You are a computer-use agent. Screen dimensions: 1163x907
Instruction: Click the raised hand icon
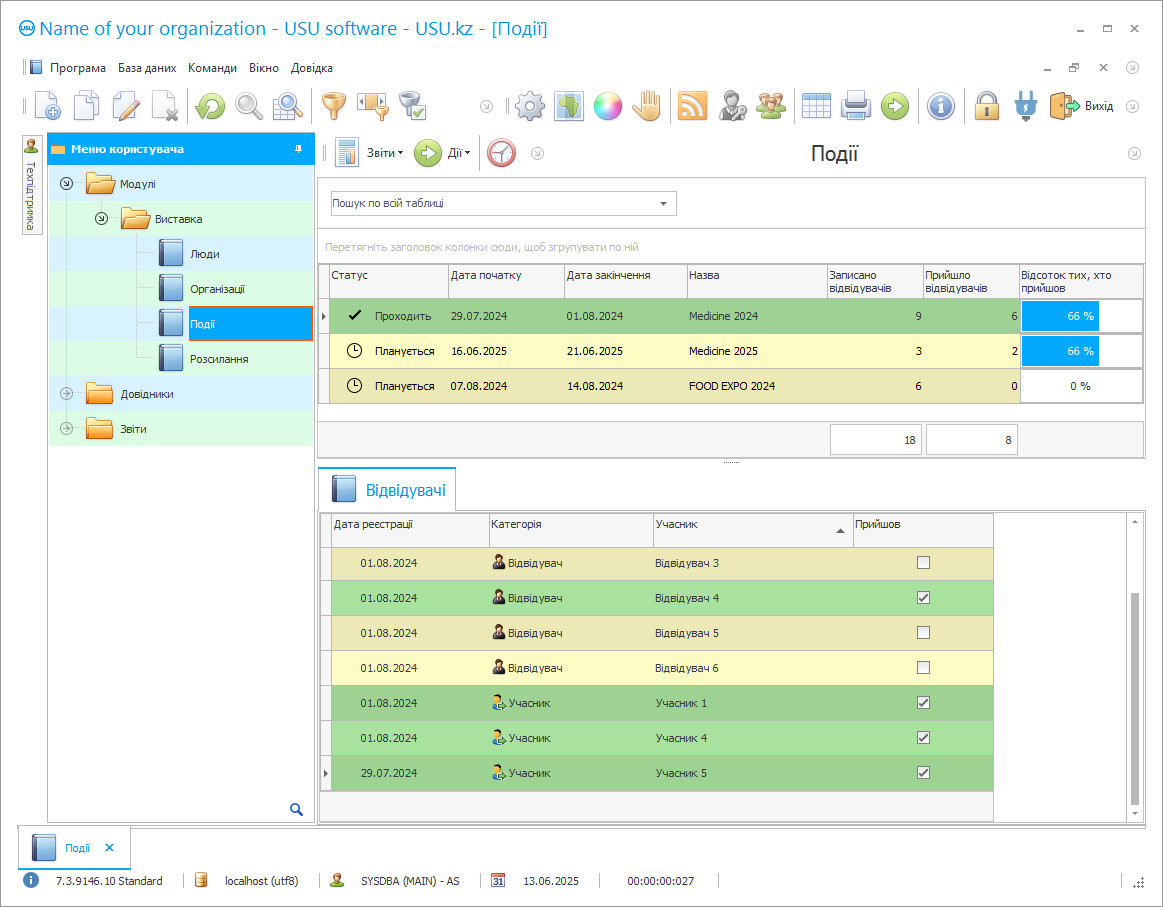point(647,106)
